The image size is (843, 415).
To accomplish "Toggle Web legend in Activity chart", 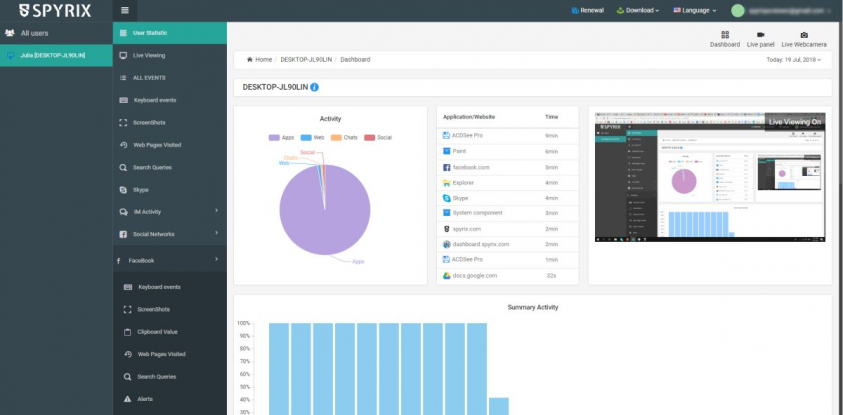I will [x=313, y=138].
